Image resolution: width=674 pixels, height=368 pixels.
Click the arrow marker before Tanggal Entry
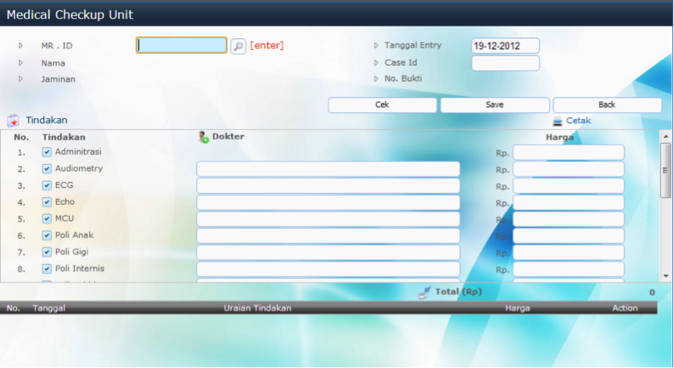(x=376, y=45)
